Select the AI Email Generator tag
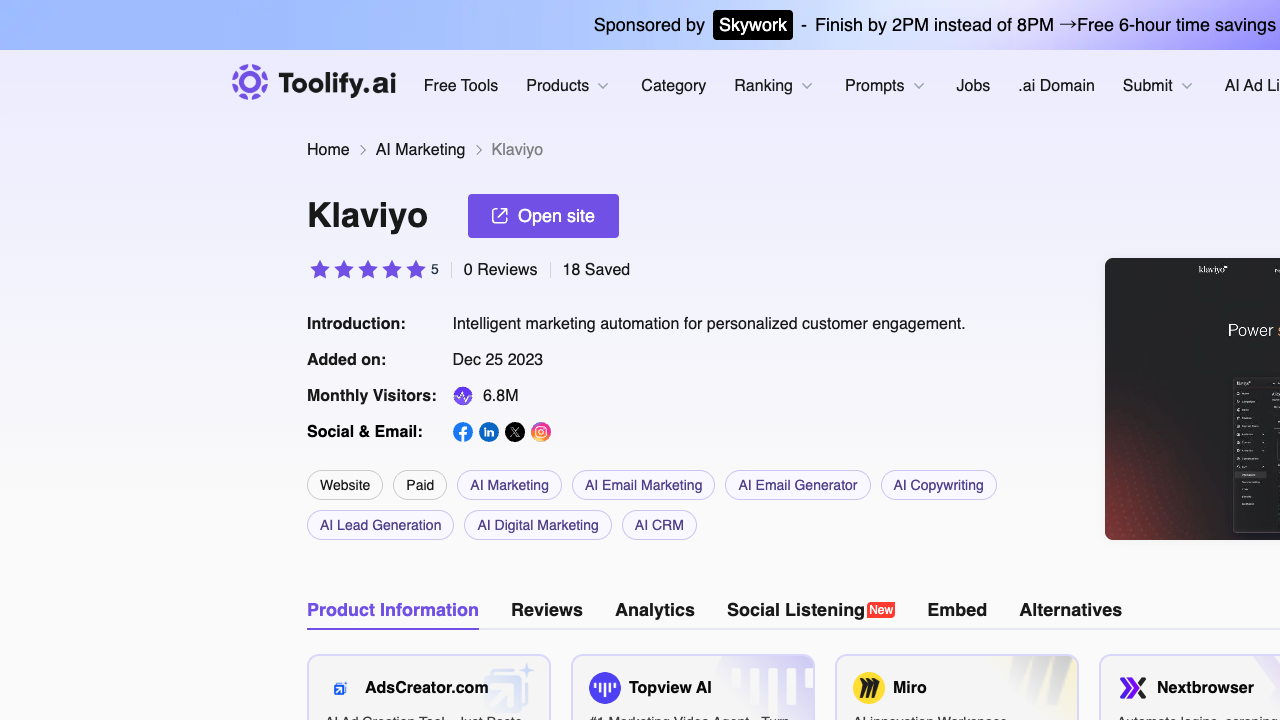 798,485
